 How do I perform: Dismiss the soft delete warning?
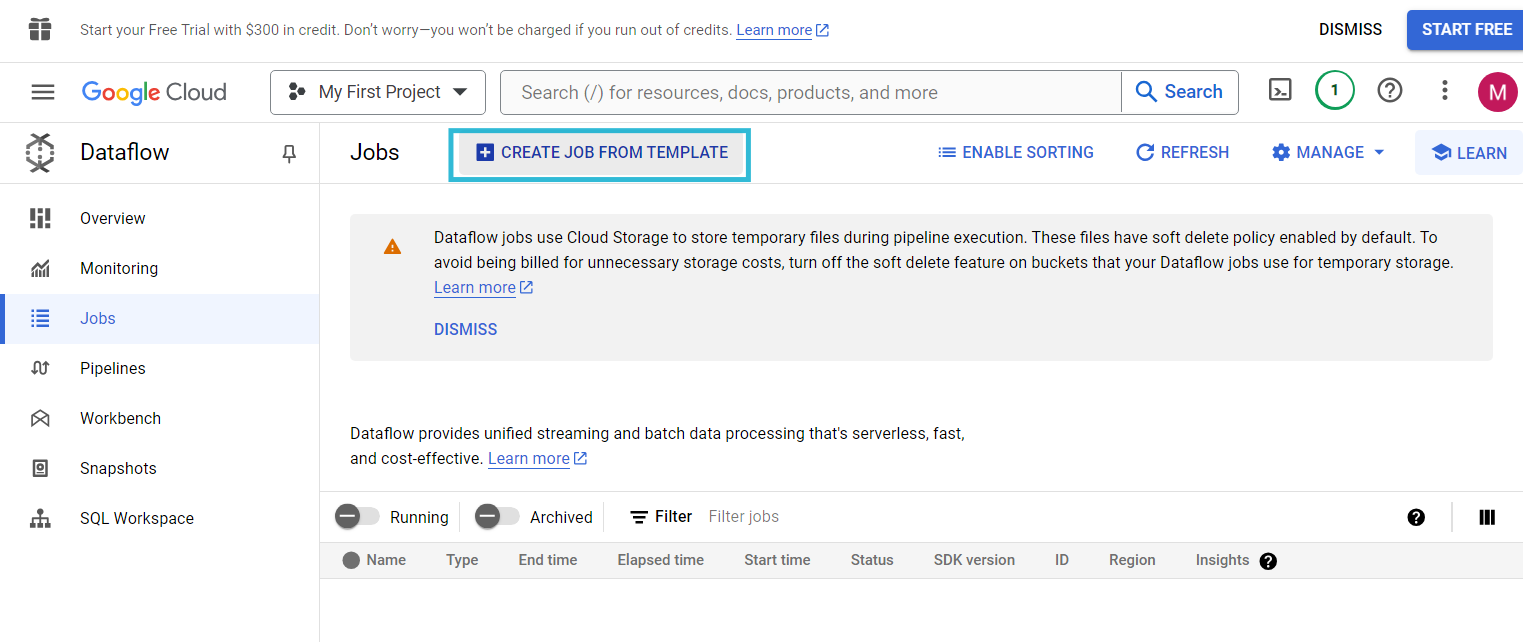point(465,329)
